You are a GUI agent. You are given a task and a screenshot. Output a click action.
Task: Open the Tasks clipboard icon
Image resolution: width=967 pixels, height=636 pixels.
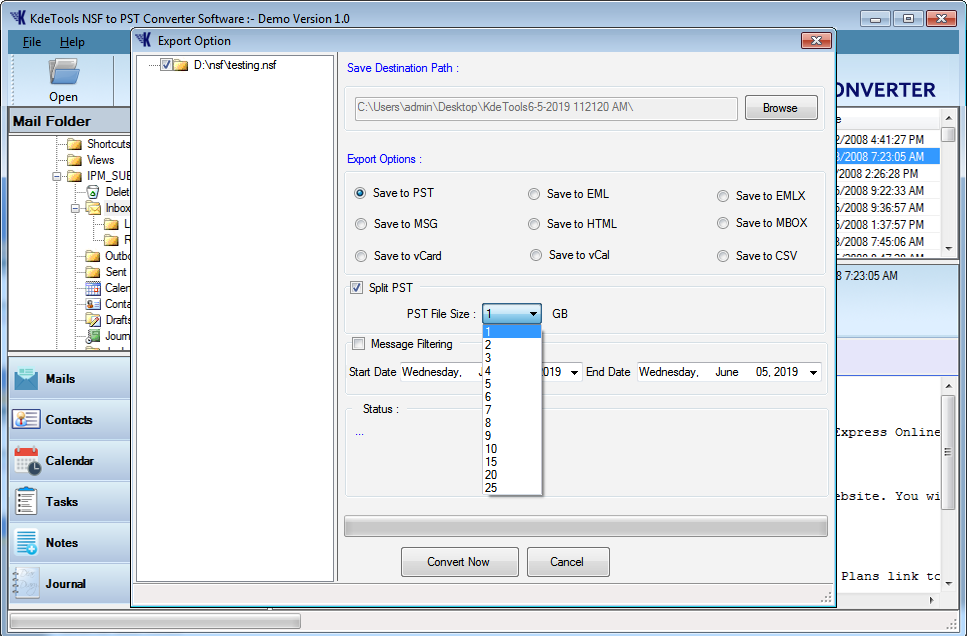click(26, 502)
